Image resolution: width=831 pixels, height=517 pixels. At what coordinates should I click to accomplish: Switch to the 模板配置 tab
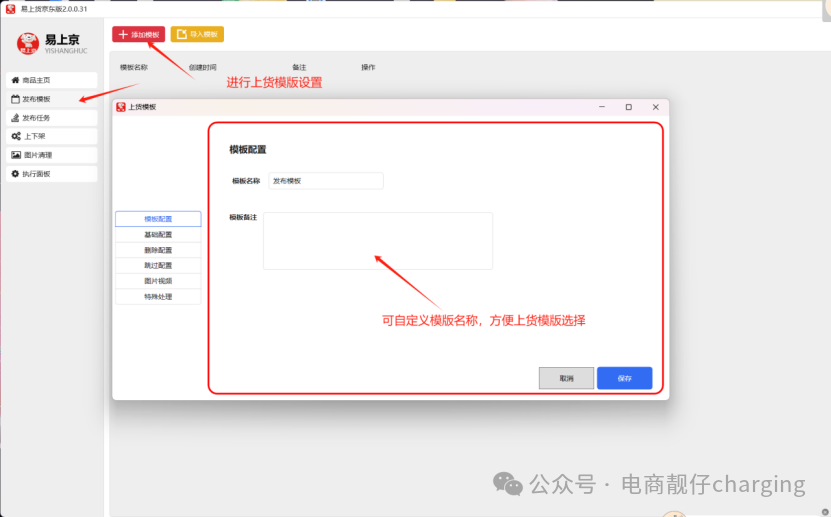(158, 219)
